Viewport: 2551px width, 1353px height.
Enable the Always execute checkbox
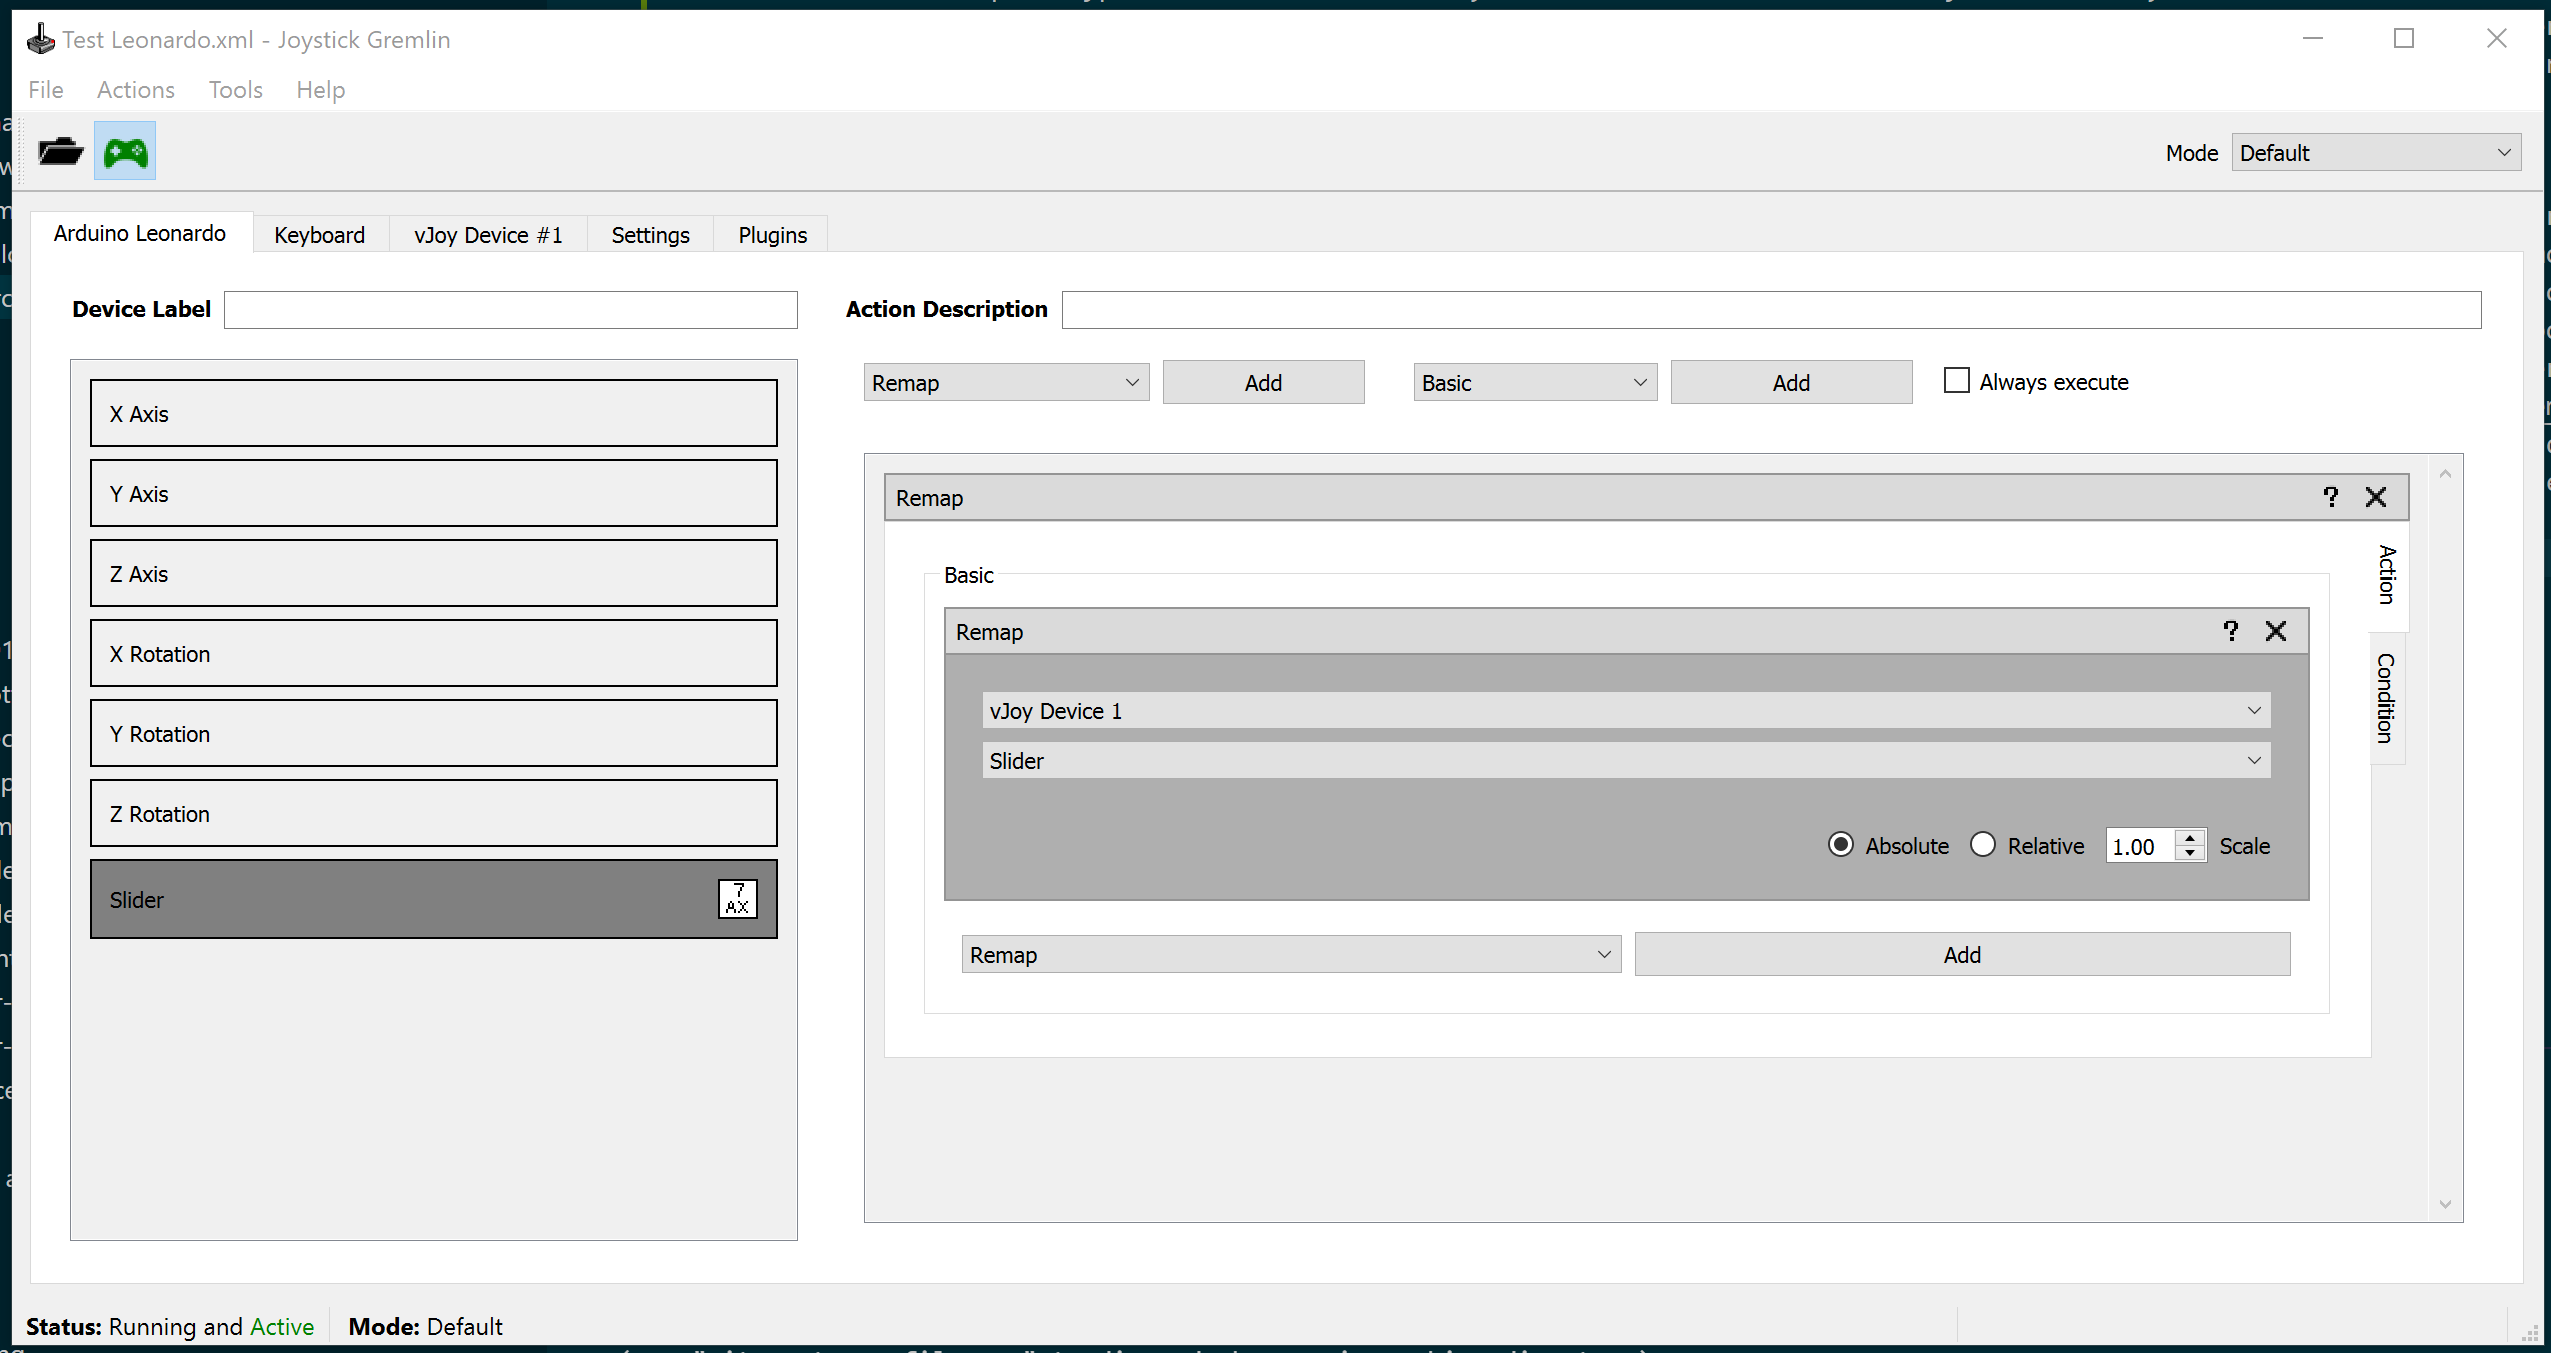click(x=1956, y=381)
